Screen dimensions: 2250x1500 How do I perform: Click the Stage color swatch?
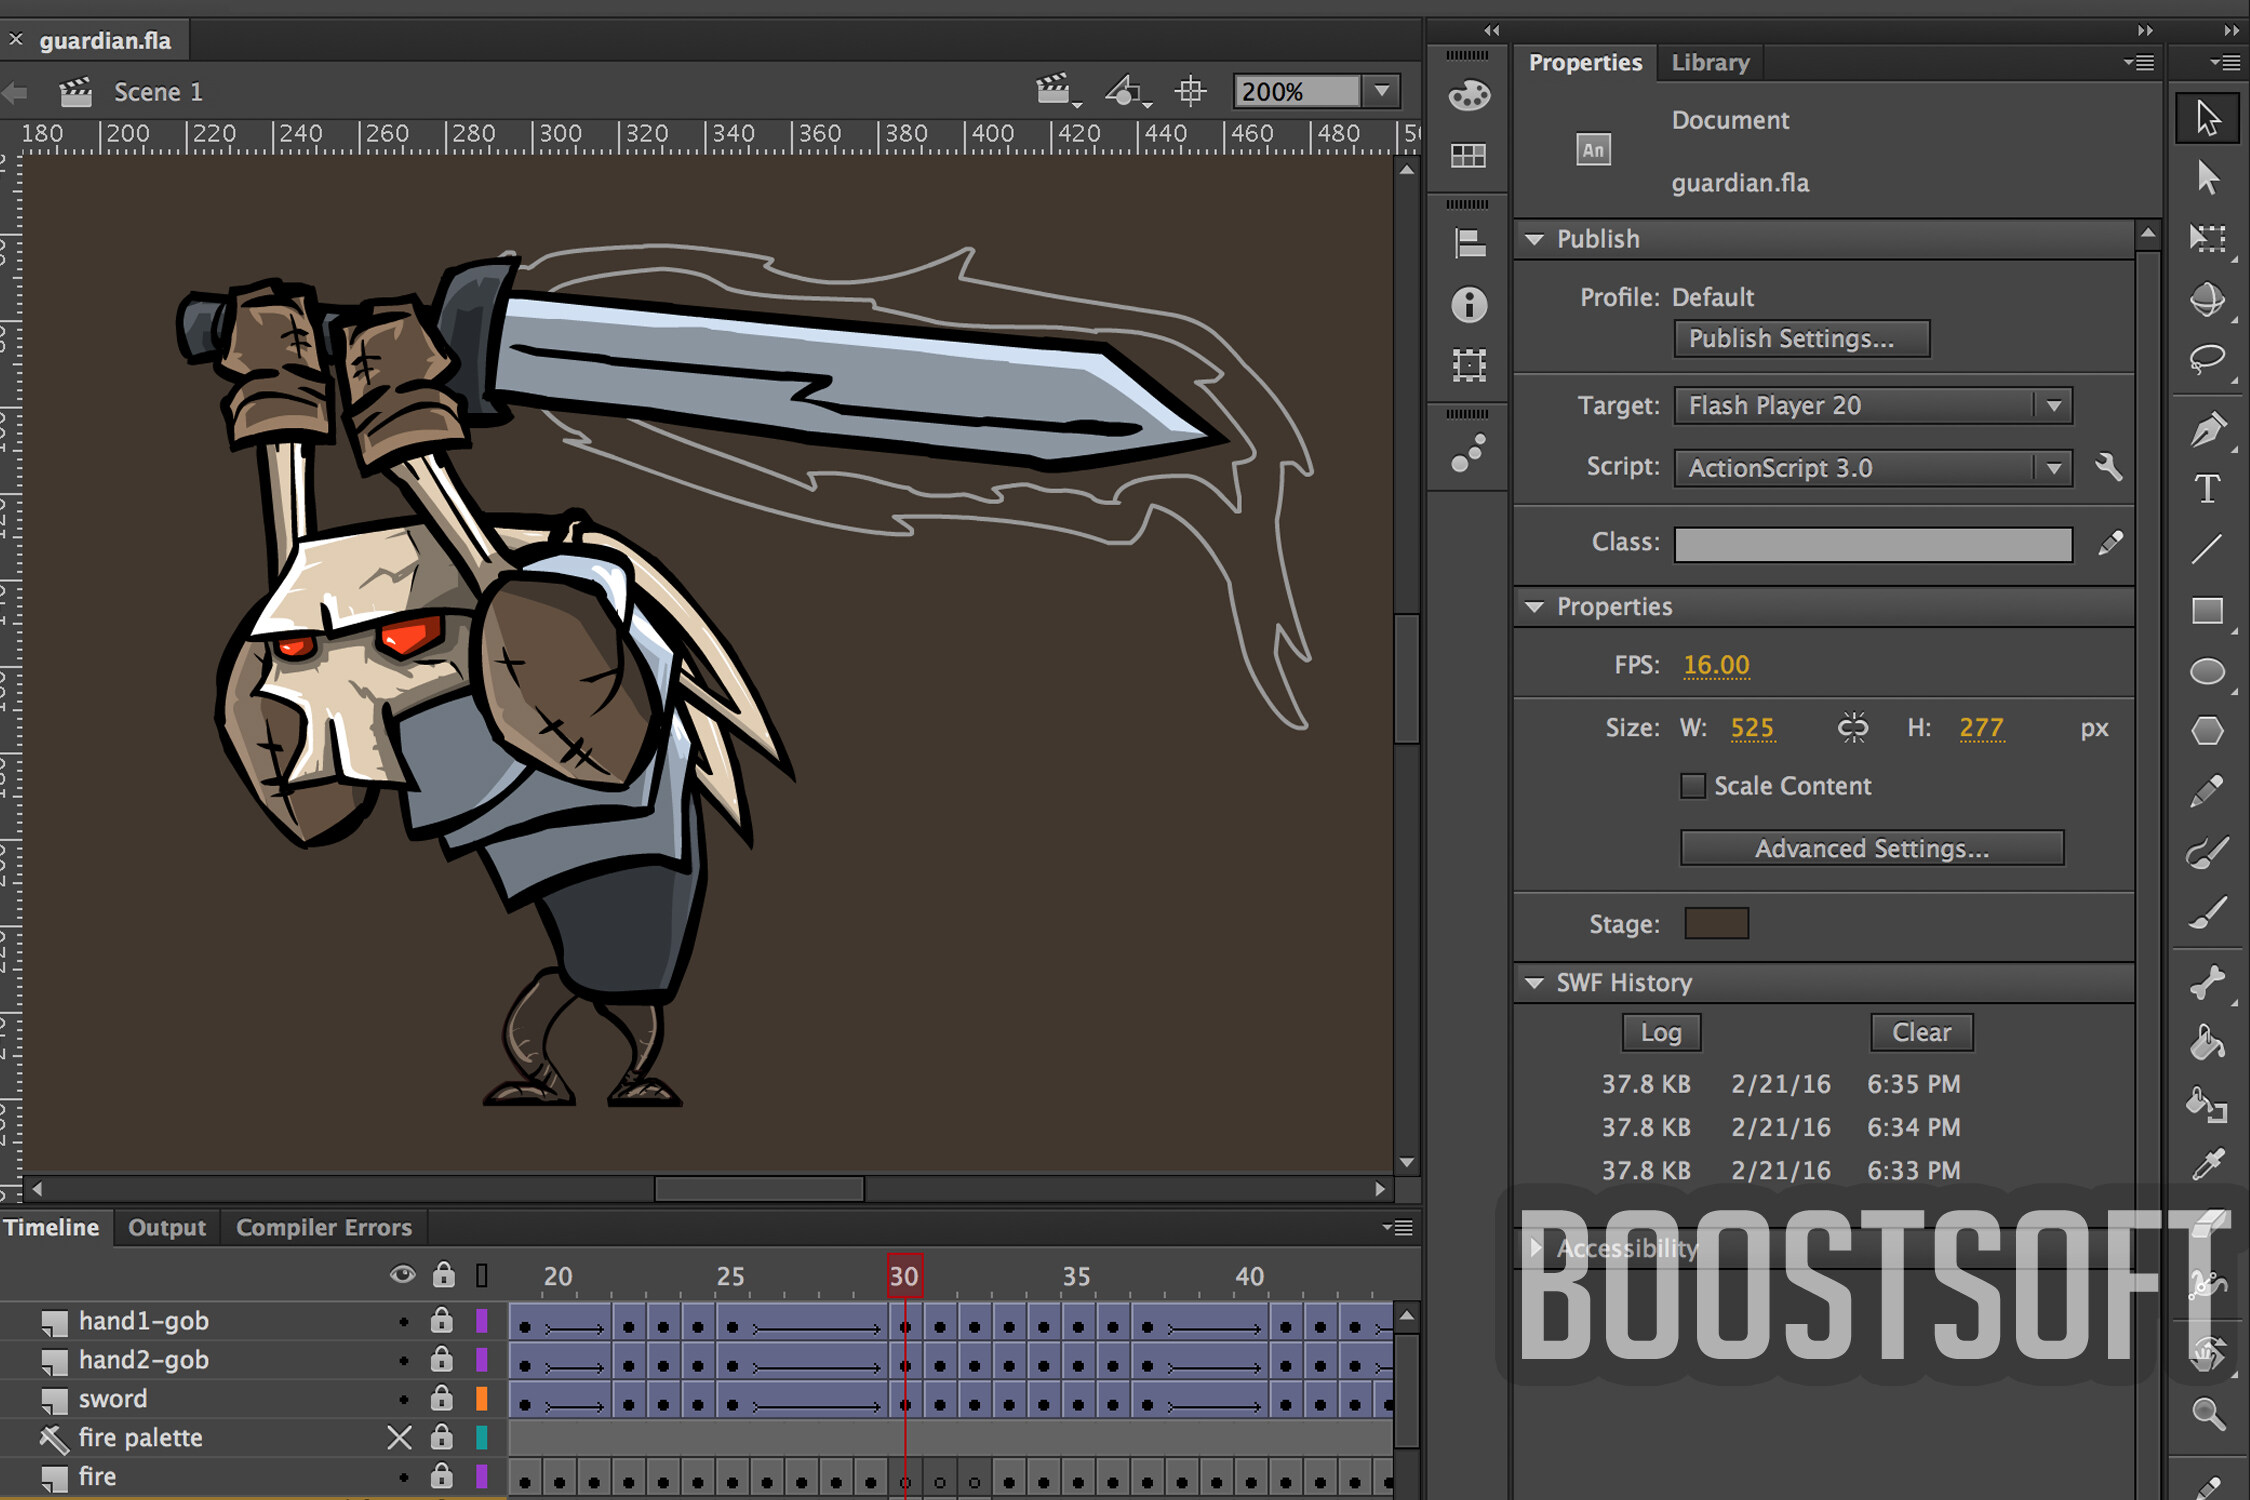(1716, 923)
